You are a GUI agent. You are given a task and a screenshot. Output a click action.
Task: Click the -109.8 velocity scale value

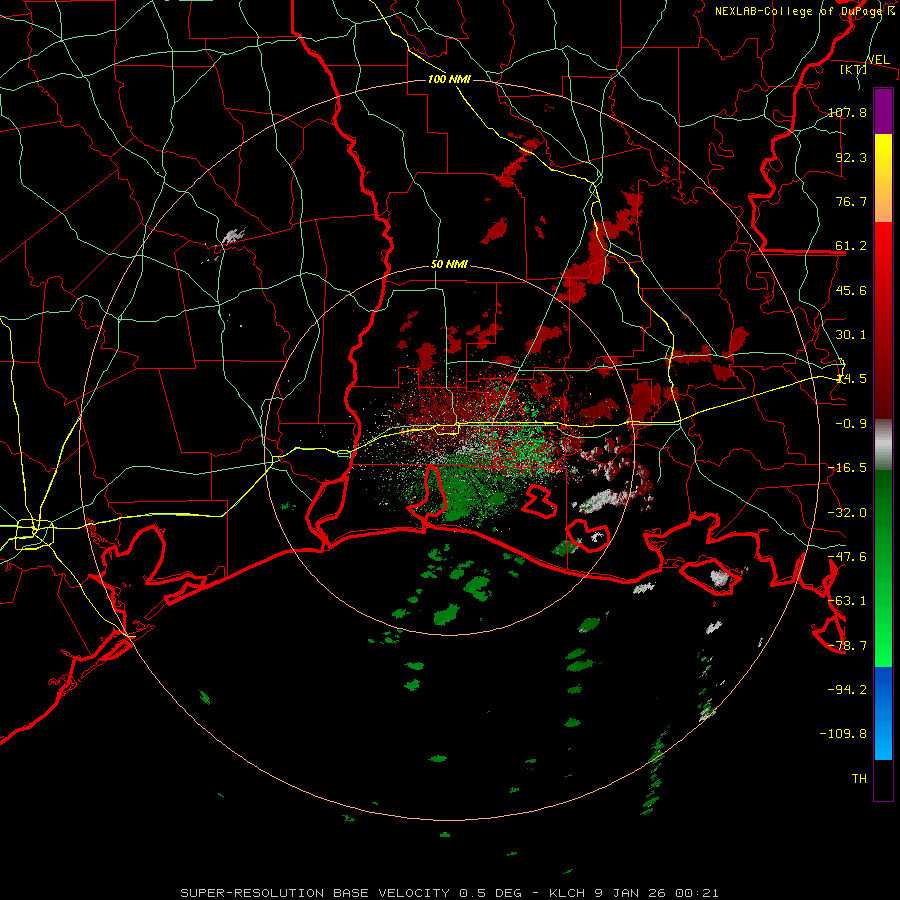[x=843, y=734]
